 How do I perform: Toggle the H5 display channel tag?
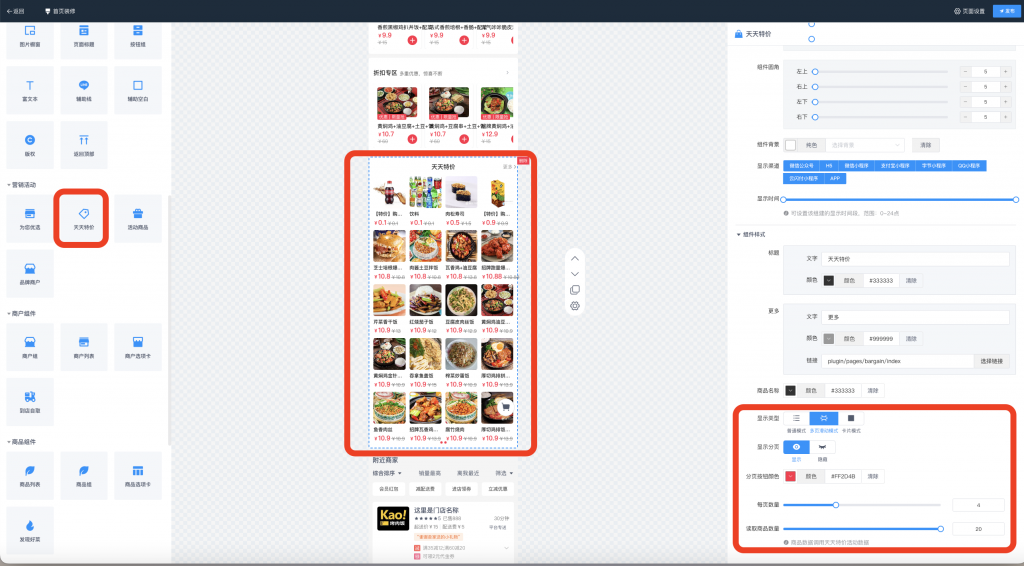(829, 166)
